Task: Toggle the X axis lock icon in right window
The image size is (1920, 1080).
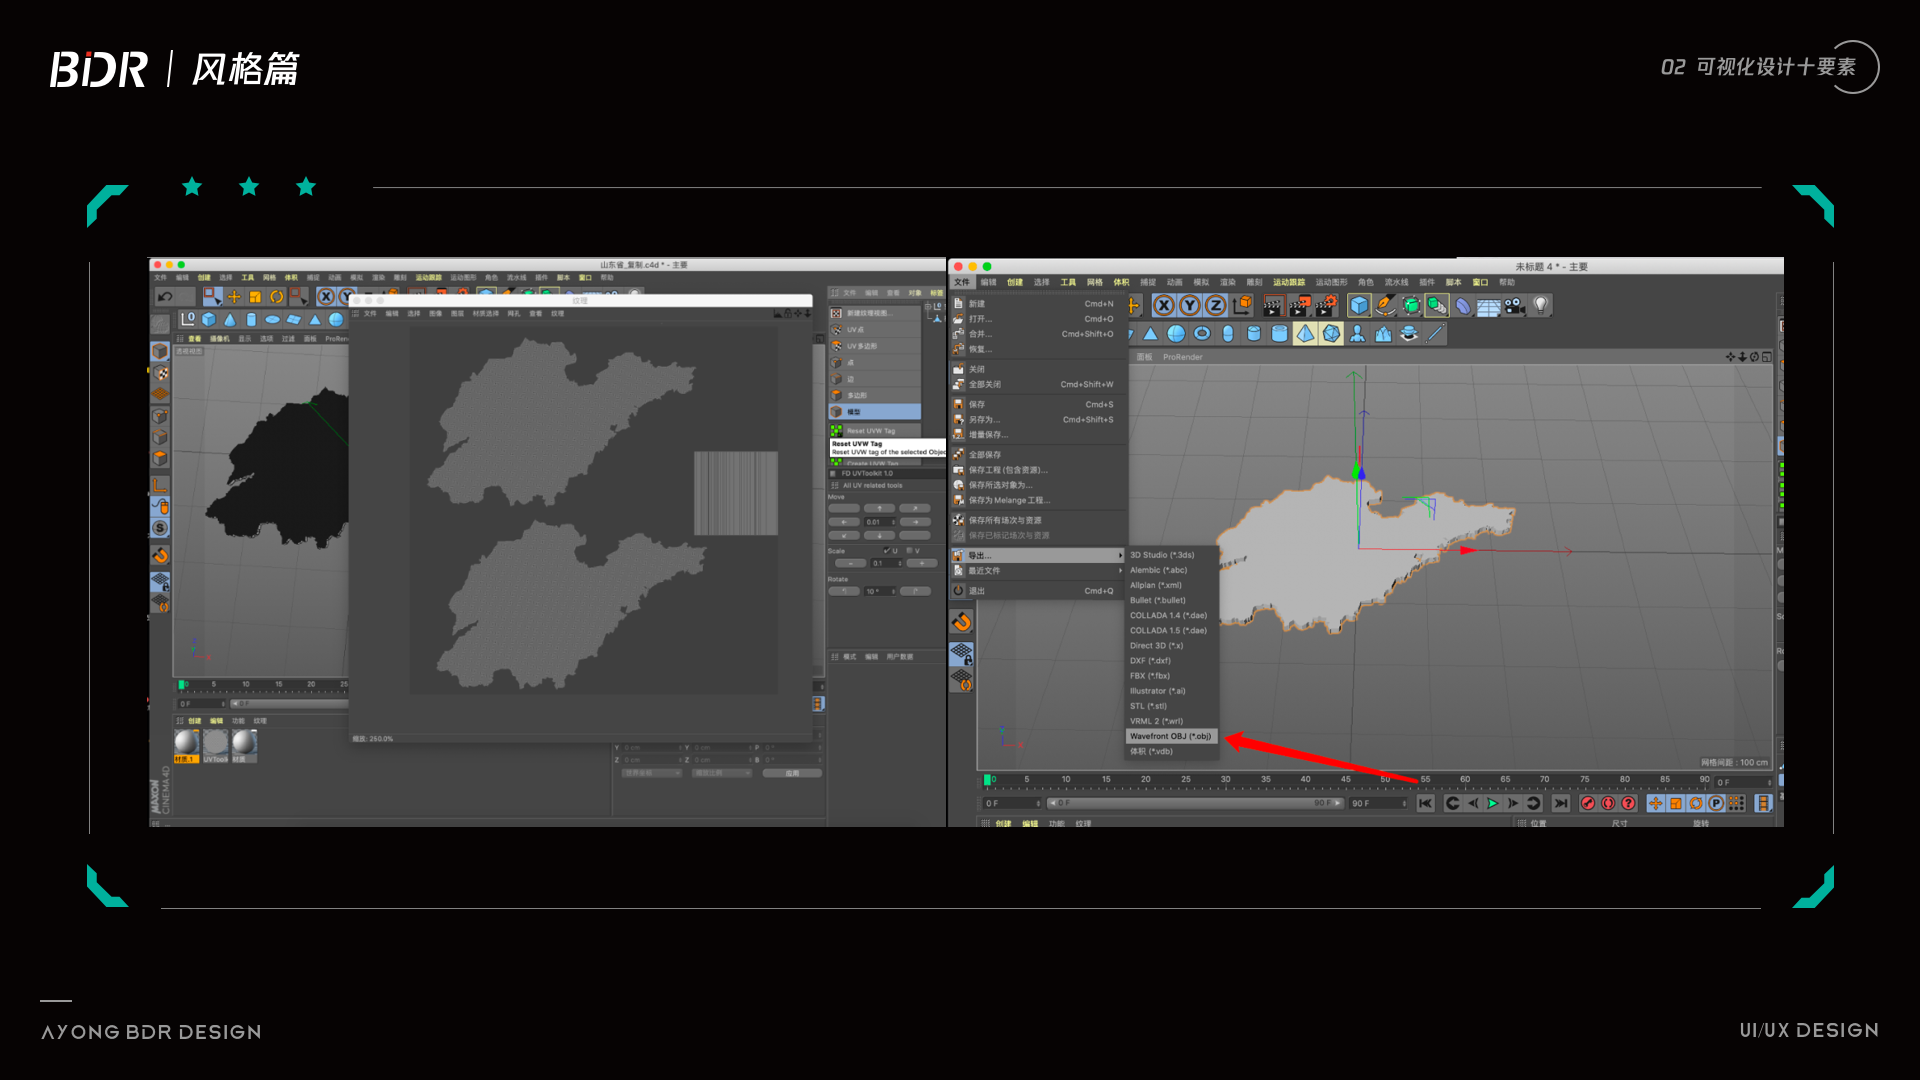Action: [1164, 306]
